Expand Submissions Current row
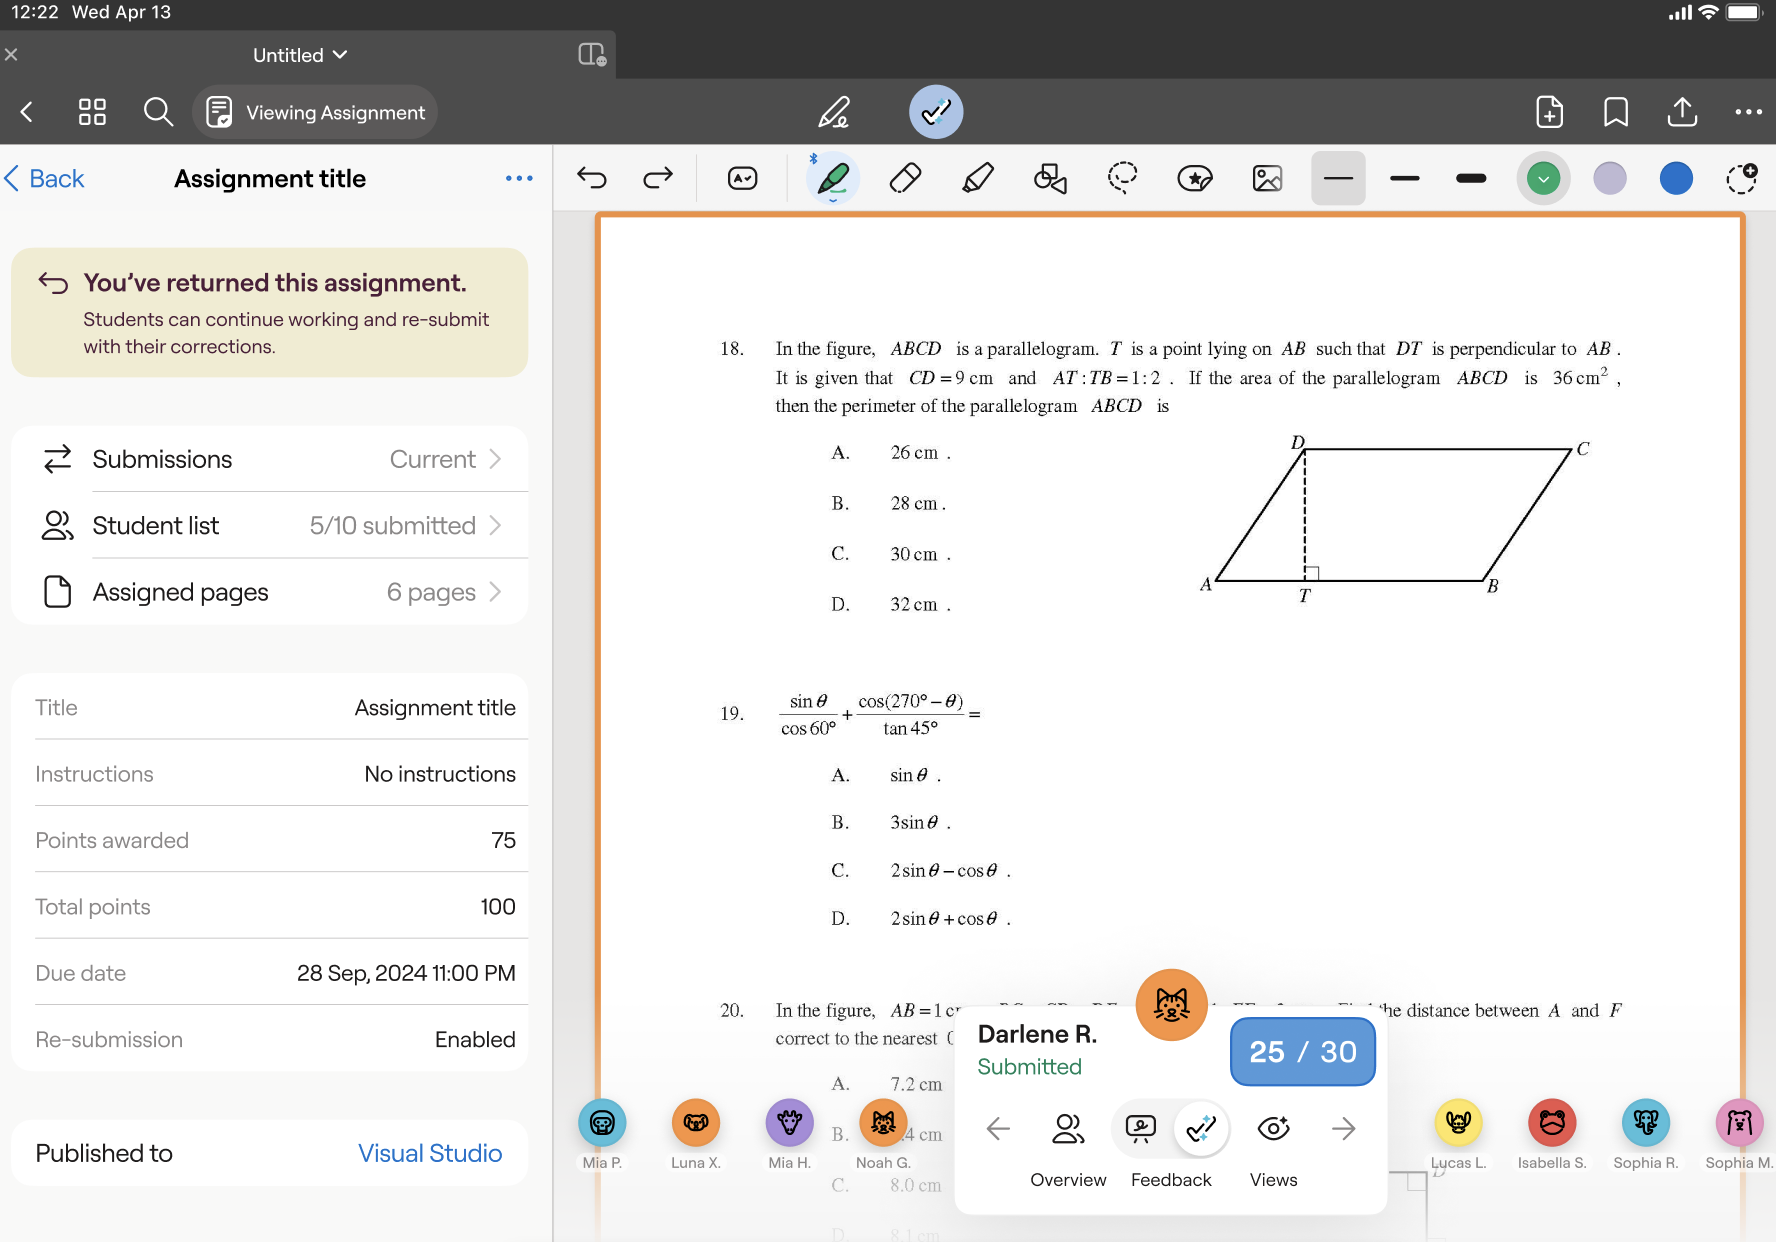This screenshot has height=1242, width=1776. click(x=270, y=459)
